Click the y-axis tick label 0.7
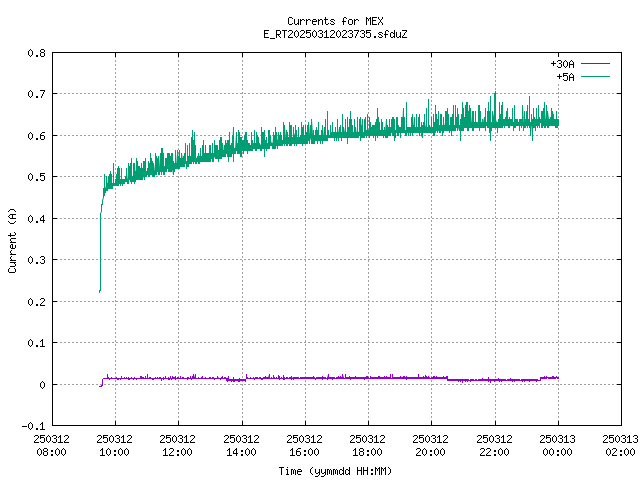The height and width of the screenshot is (480, 640). 36,94
